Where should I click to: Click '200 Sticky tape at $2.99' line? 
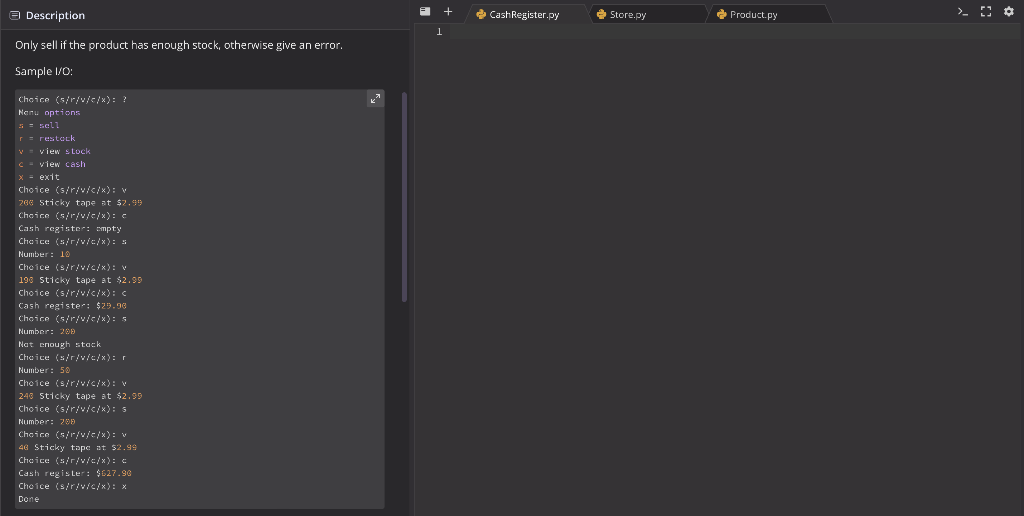coord(80,202)
